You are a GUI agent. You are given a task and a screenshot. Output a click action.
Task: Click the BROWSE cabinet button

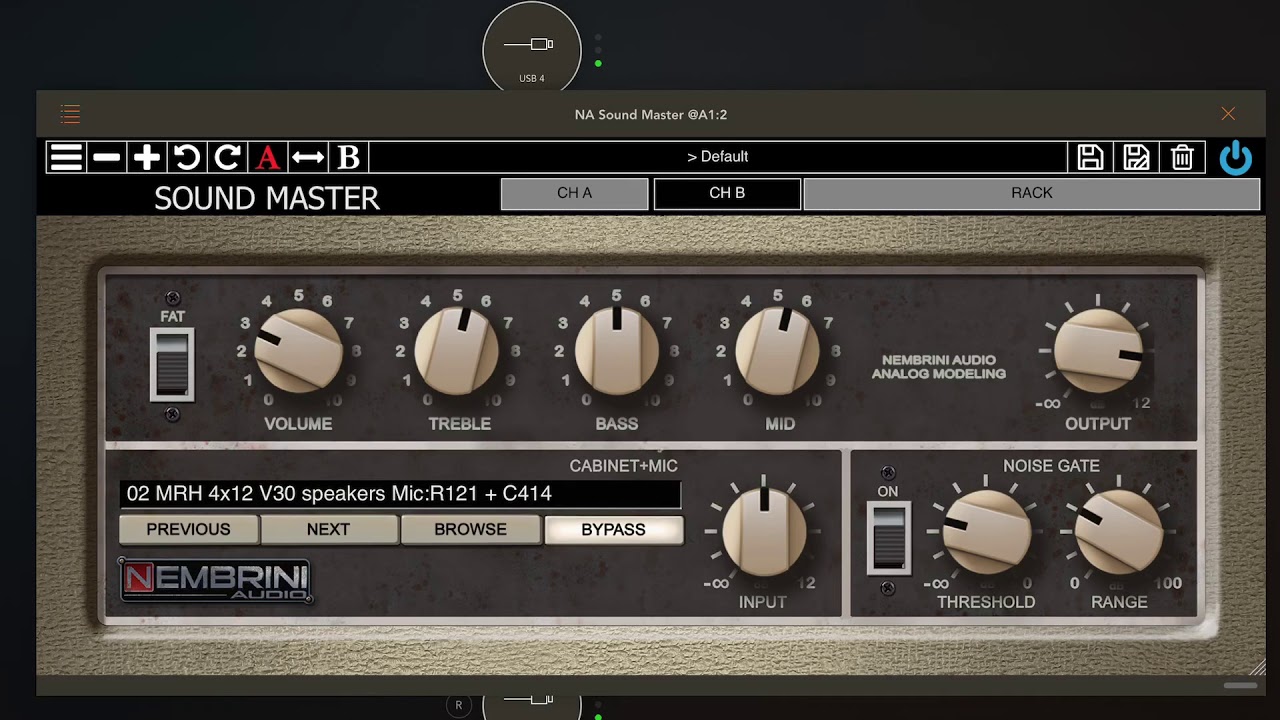[470, 530]
